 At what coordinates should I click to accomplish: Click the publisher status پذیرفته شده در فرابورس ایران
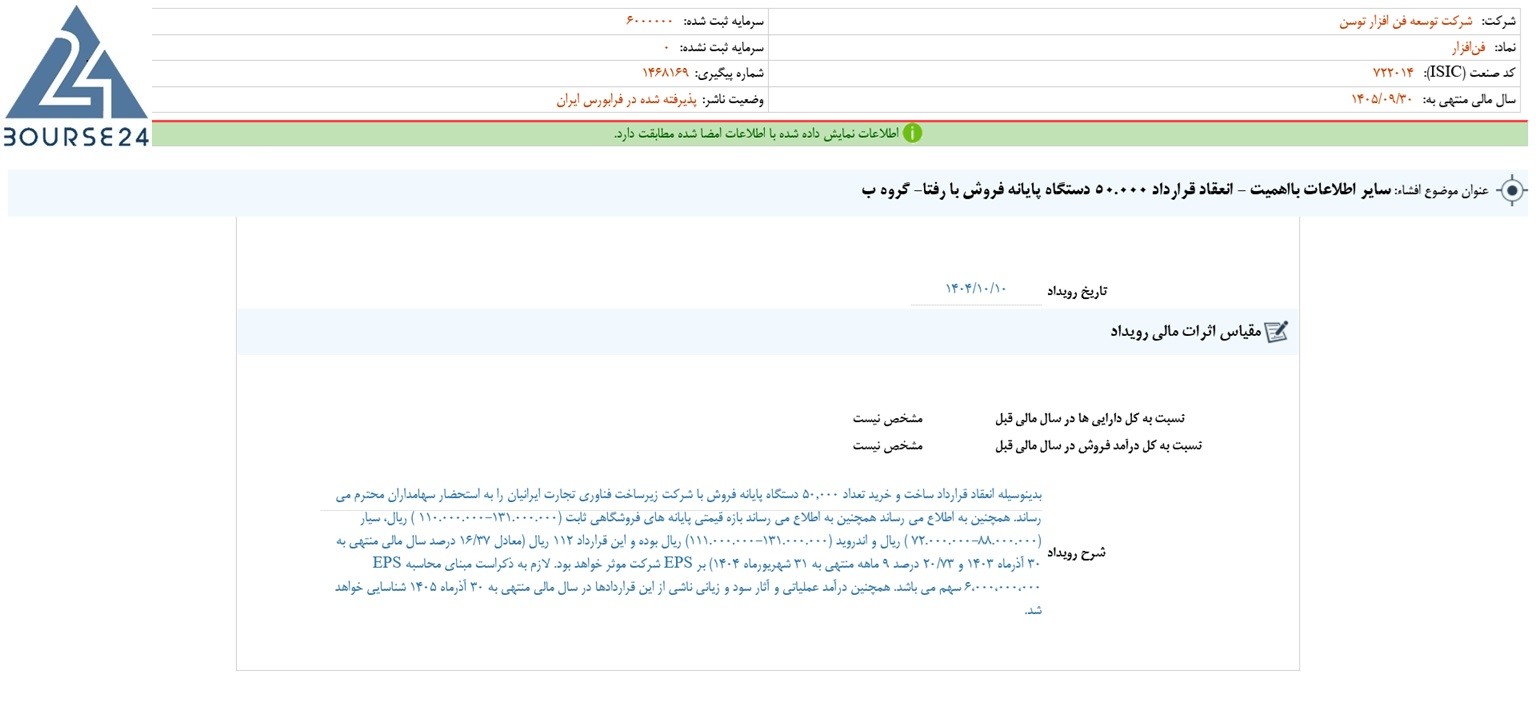click(627, 99)
